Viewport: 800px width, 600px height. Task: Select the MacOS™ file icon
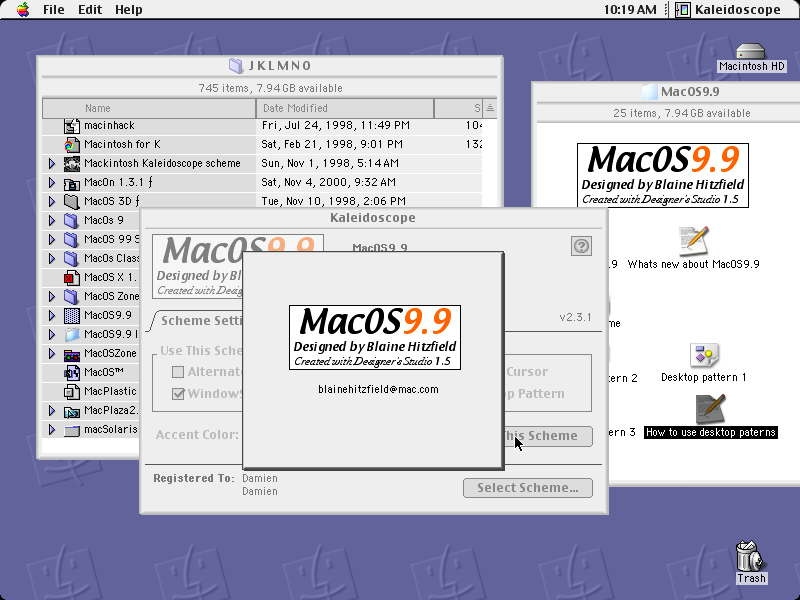pyautogui.click(x=72, y=372)
